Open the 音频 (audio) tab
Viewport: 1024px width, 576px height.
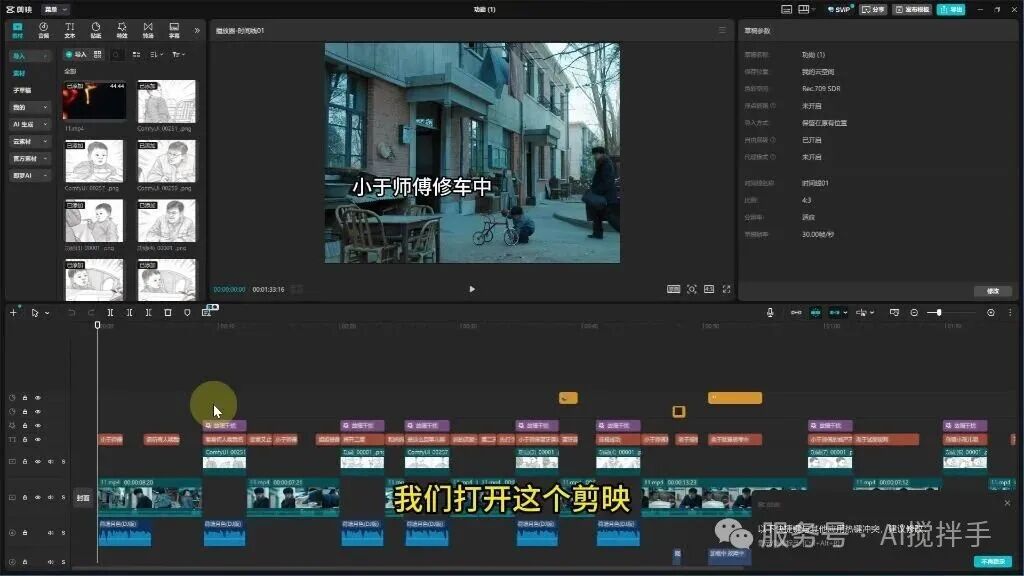[44, 30]
